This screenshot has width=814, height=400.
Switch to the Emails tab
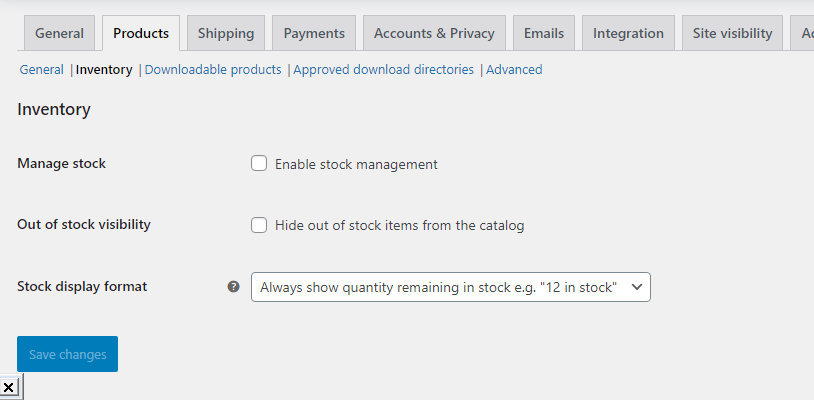544,33
